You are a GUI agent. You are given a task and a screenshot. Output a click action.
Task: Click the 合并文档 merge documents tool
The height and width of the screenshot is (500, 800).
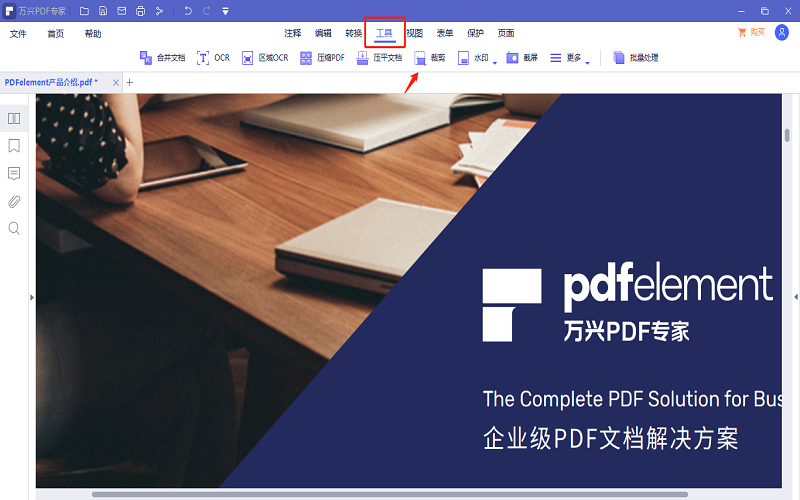tap(162, 58)
